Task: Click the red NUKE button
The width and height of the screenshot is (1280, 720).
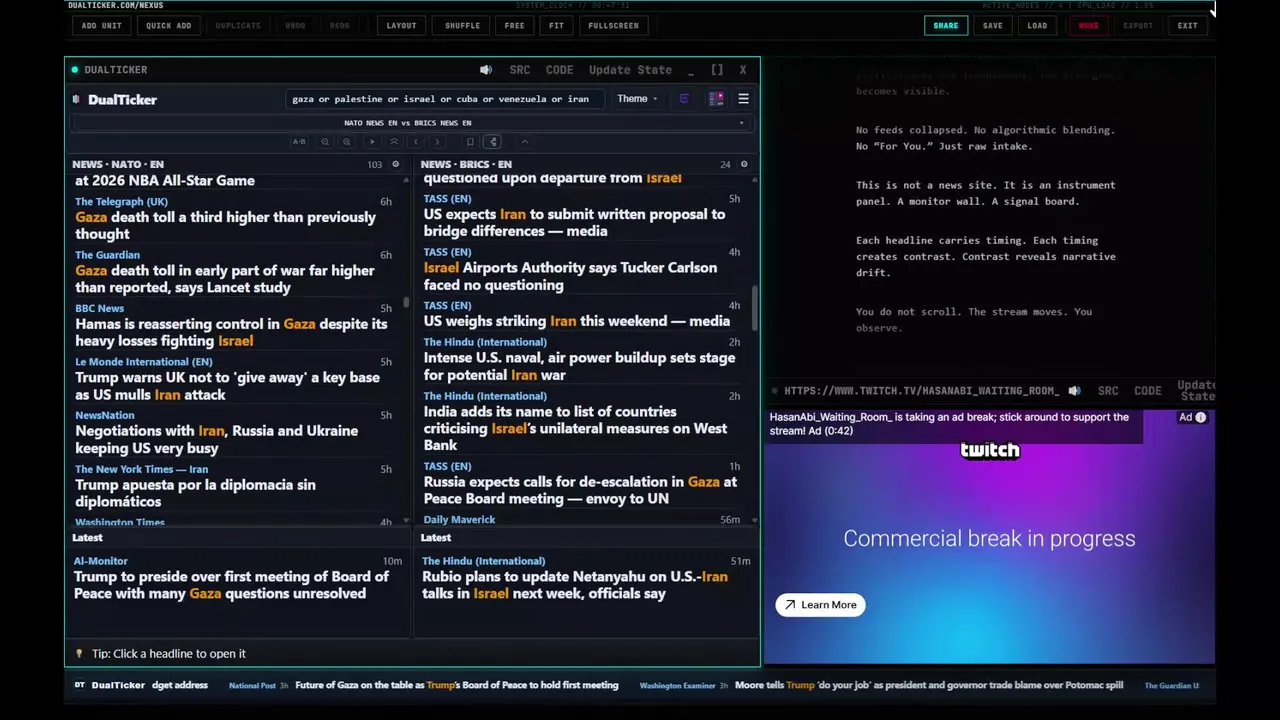Action: pos(1089,26)
